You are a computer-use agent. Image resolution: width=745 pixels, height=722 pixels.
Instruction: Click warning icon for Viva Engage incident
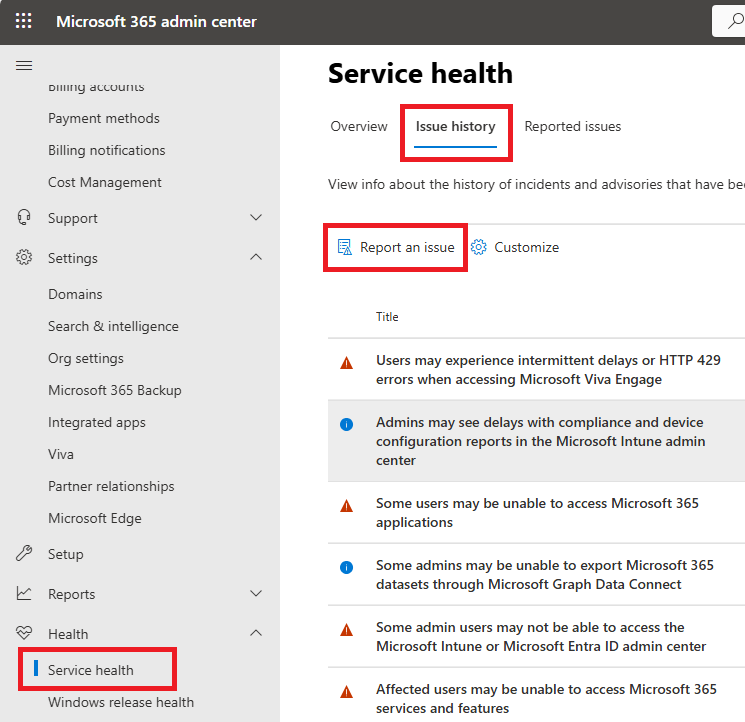(x=346, y=363)
